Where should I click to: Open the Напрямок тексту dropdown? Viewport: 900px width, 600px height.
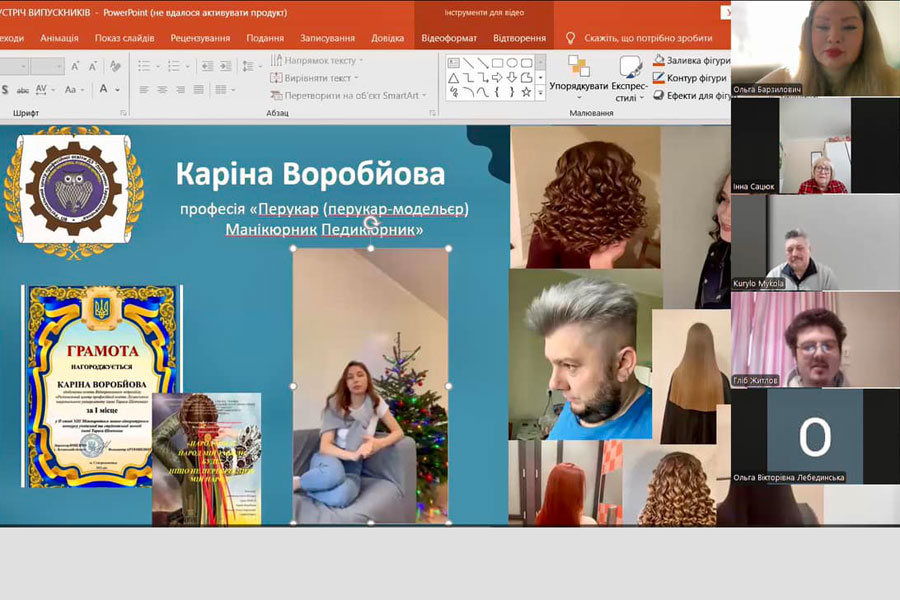click(317, 60)
